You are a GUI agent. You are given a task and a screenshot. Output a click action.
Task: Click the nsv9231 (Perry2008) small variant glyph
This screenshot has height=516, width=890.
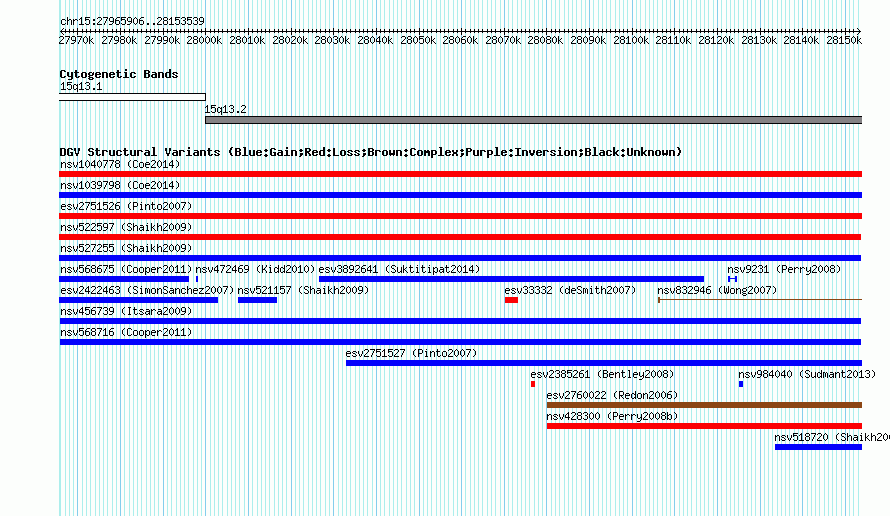click(732, 279)
